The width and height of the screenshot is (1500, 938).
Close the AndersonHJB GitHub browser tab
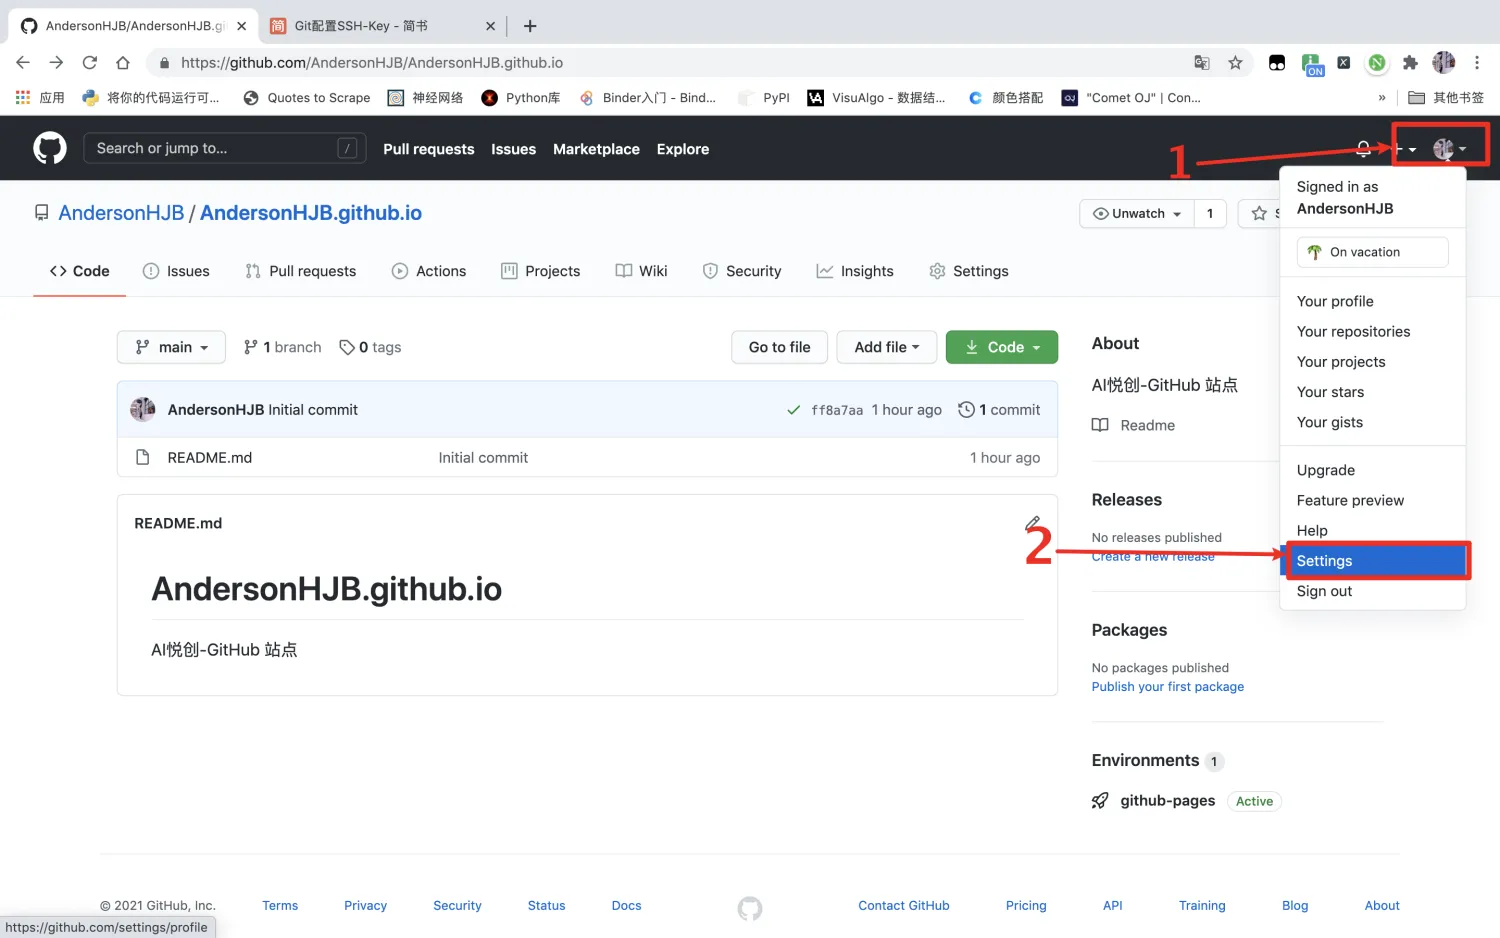point(241,26)
